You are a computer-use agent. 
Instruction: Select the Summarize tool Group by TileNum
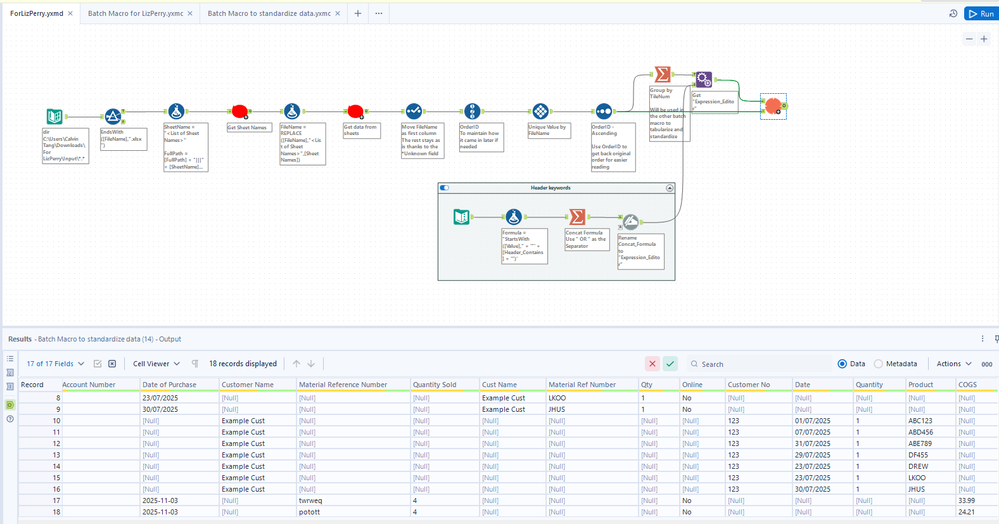(x=663, y=75)
